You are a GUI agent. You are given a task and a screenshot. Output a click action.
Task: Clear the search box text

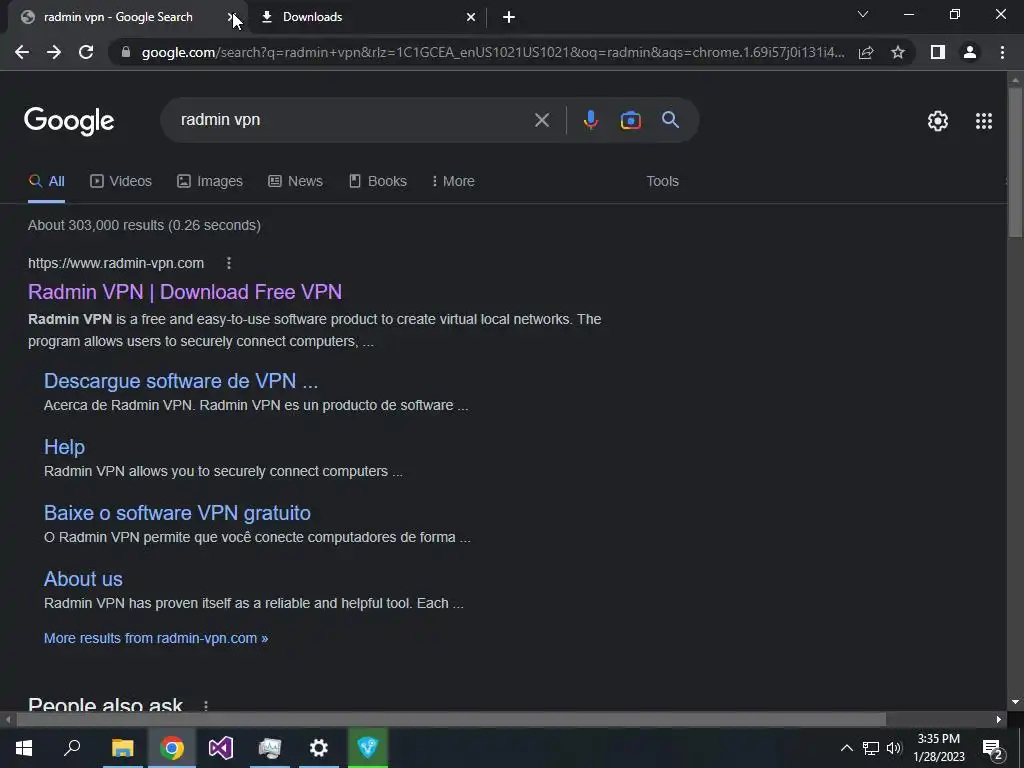tap(541, 120)
